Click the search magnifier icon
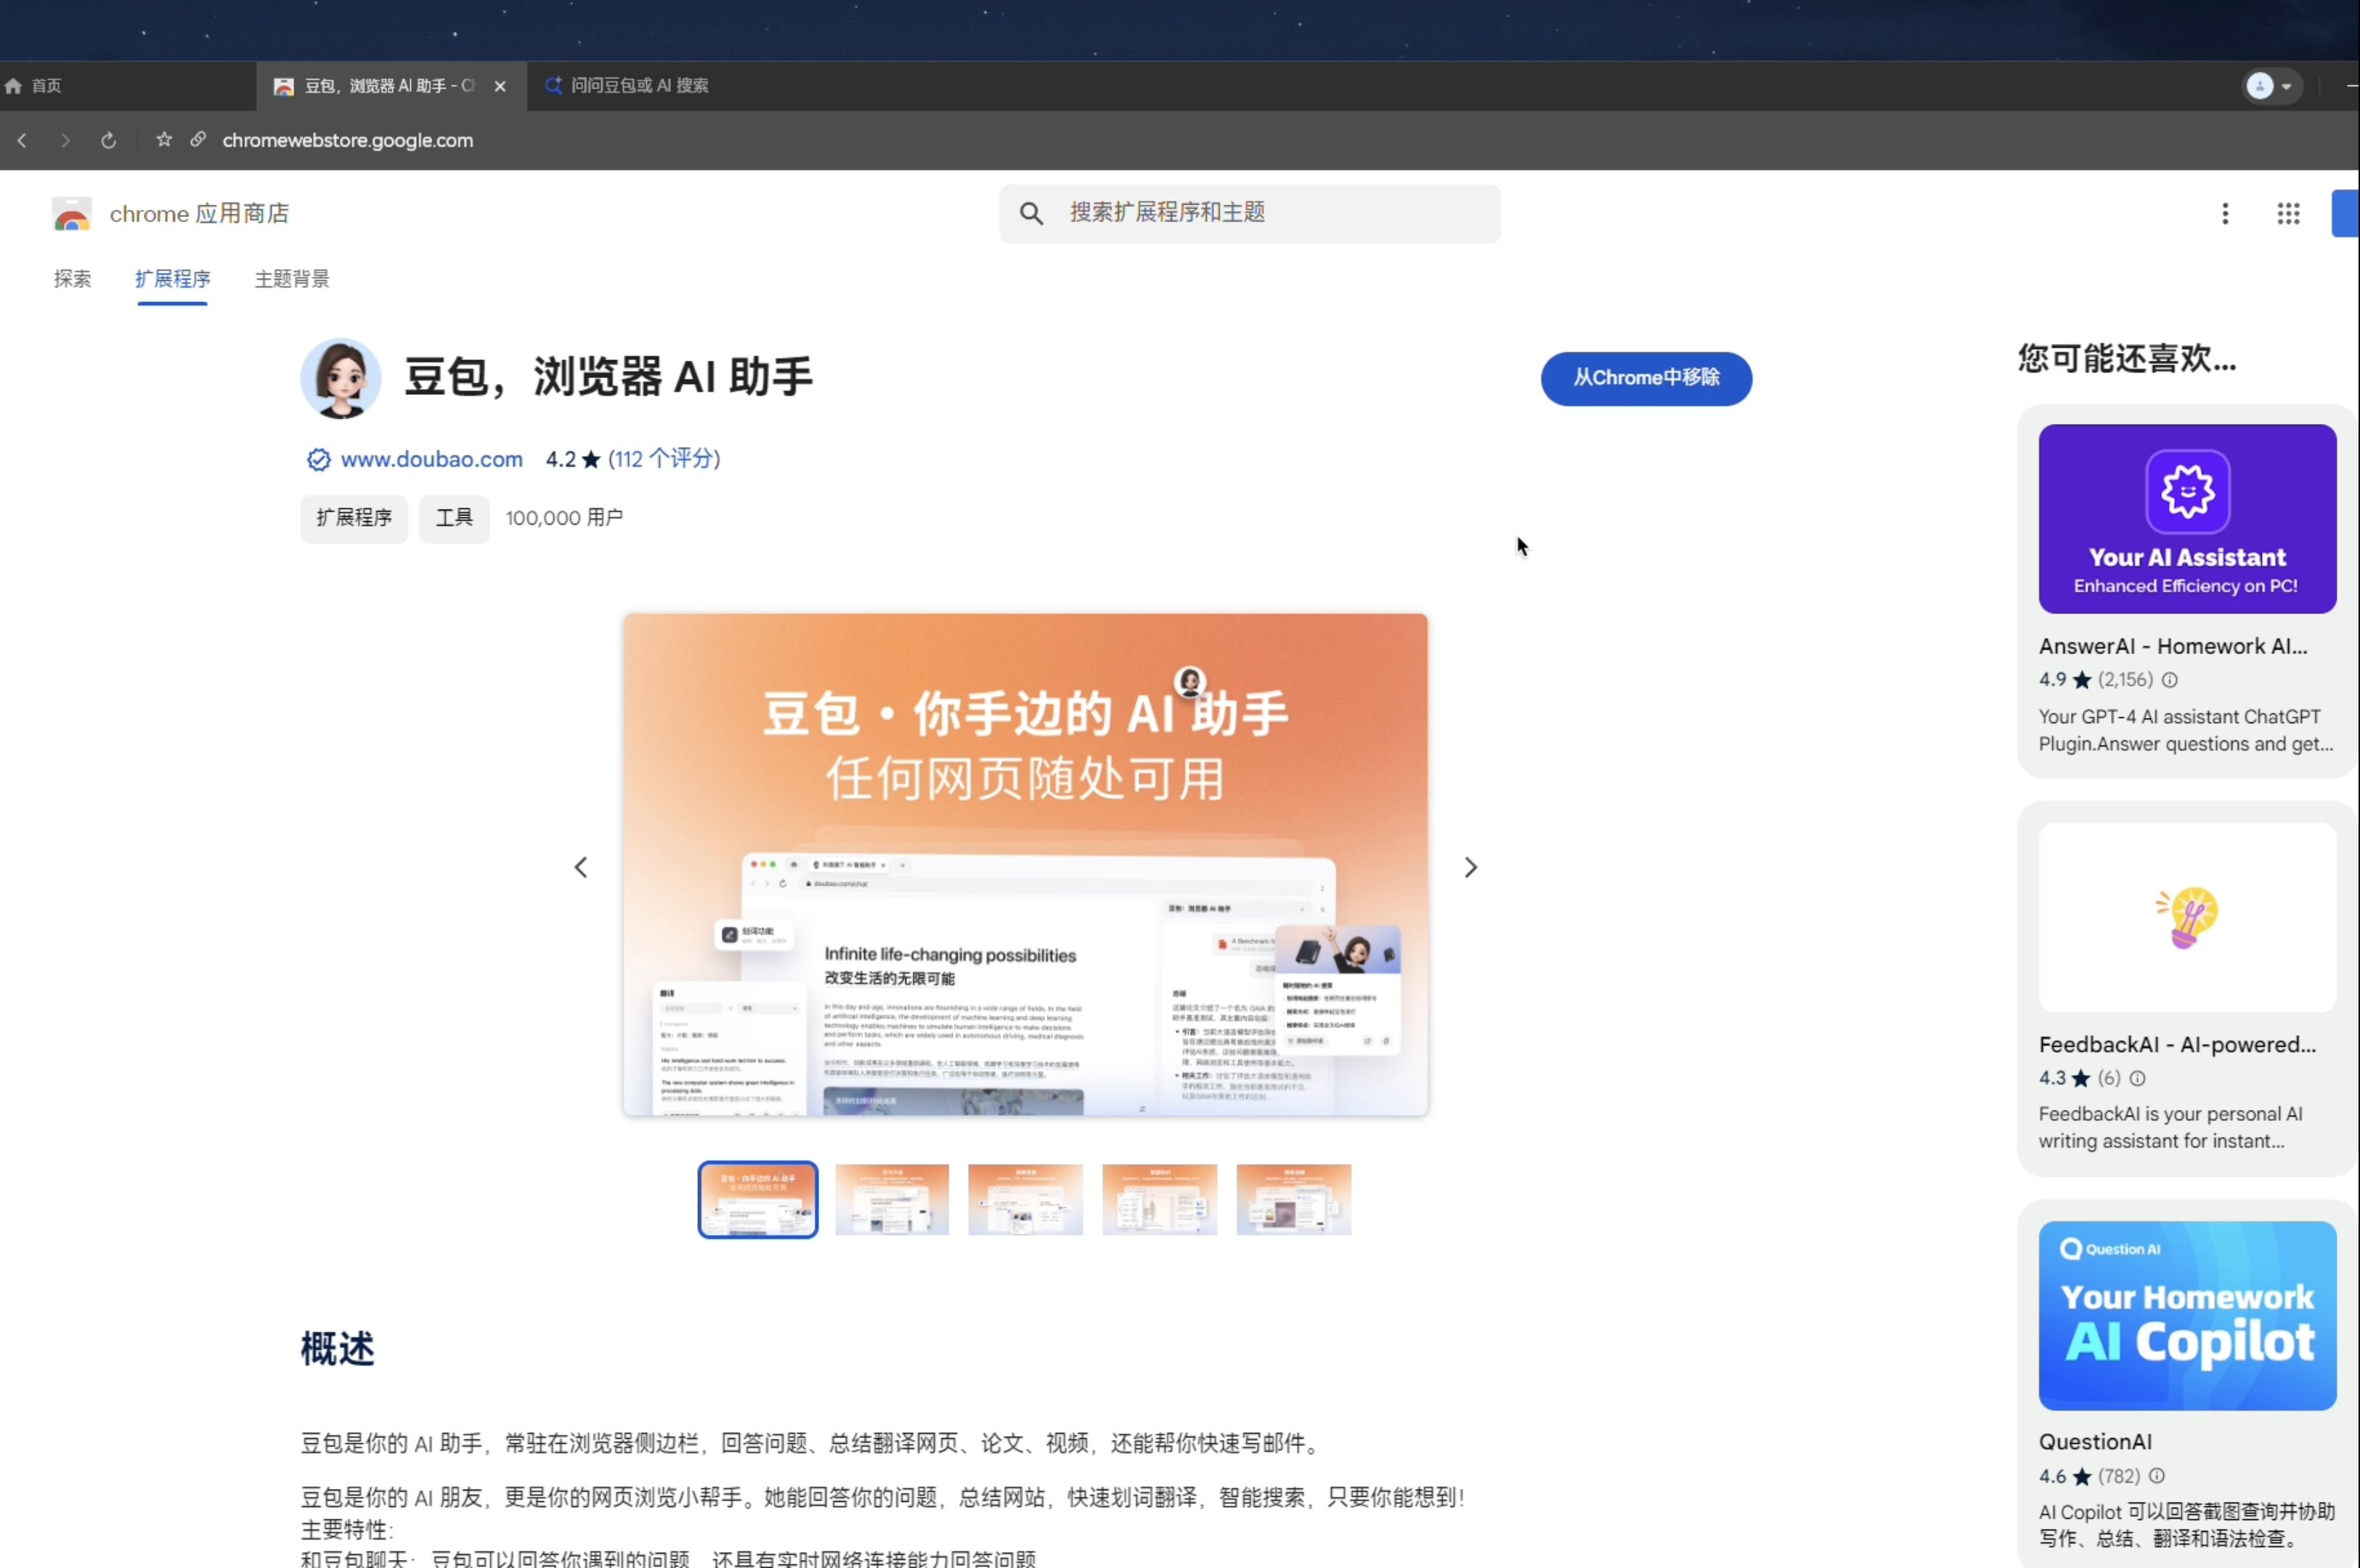2360x1568 pixels. (1031, 213)
